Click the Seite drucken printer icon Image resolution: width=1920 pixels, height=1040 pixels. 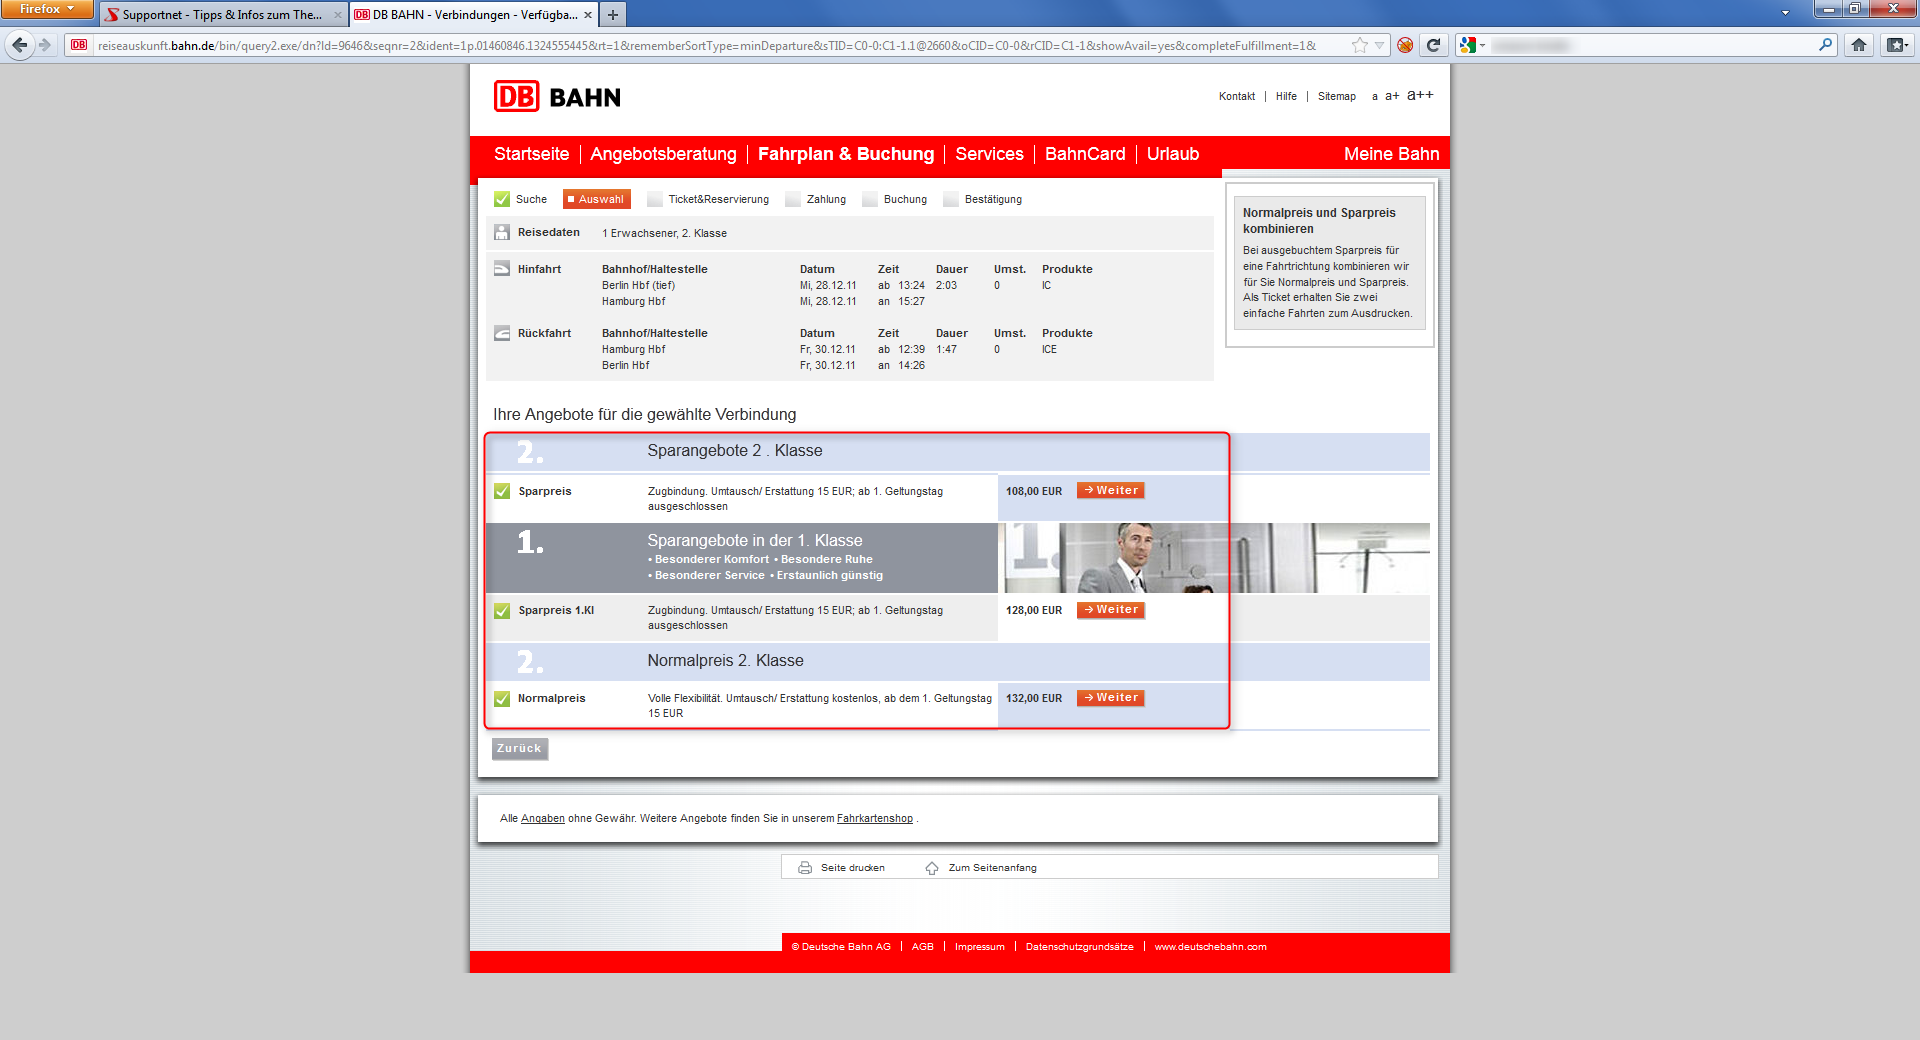coord(805,868)
